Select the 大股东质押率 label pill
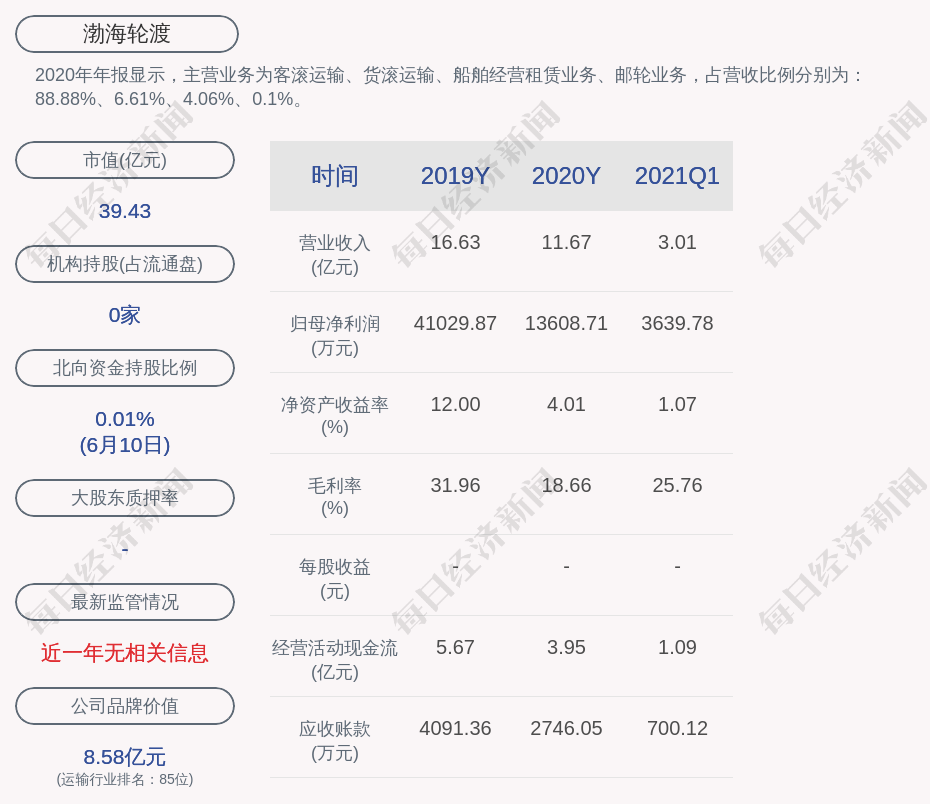 click(125, 498)
